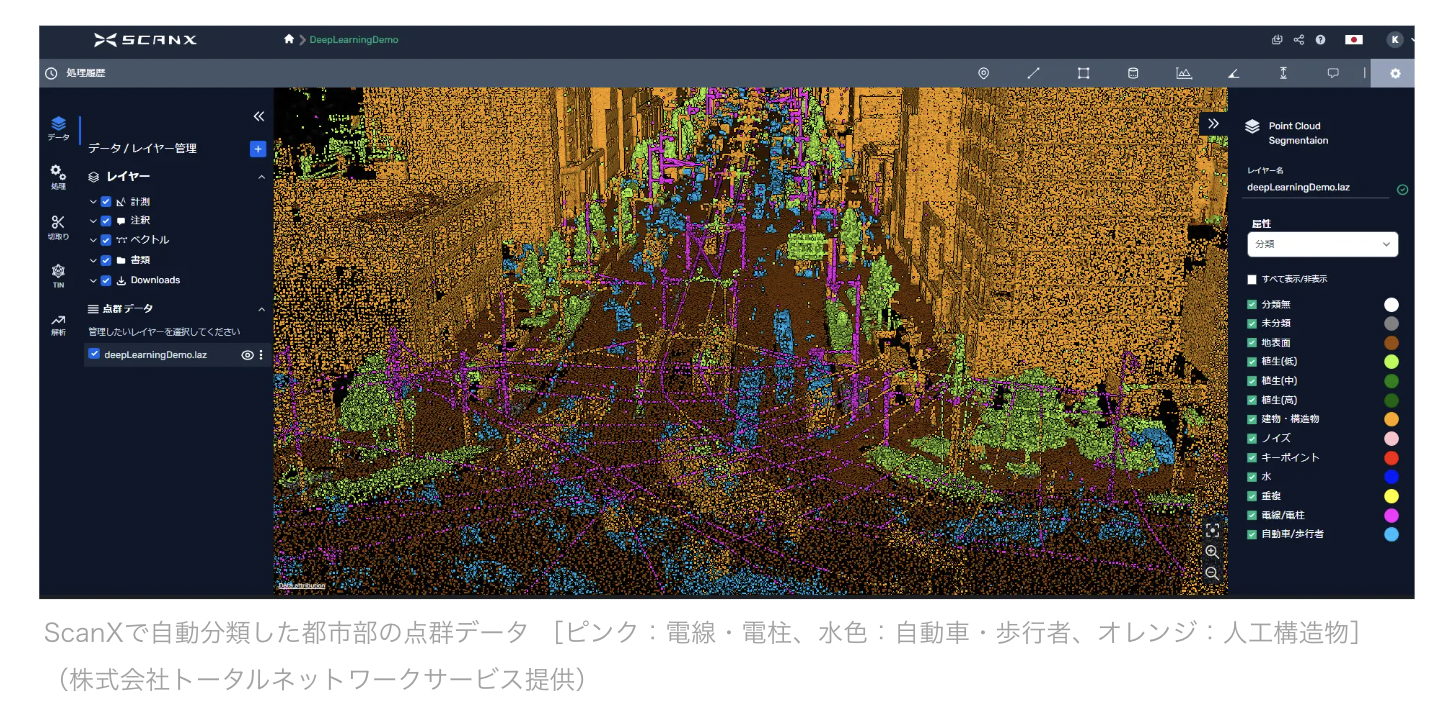
Task: Click the 電線/電柱 magenta color swatch
Action: pos(1391,515)
